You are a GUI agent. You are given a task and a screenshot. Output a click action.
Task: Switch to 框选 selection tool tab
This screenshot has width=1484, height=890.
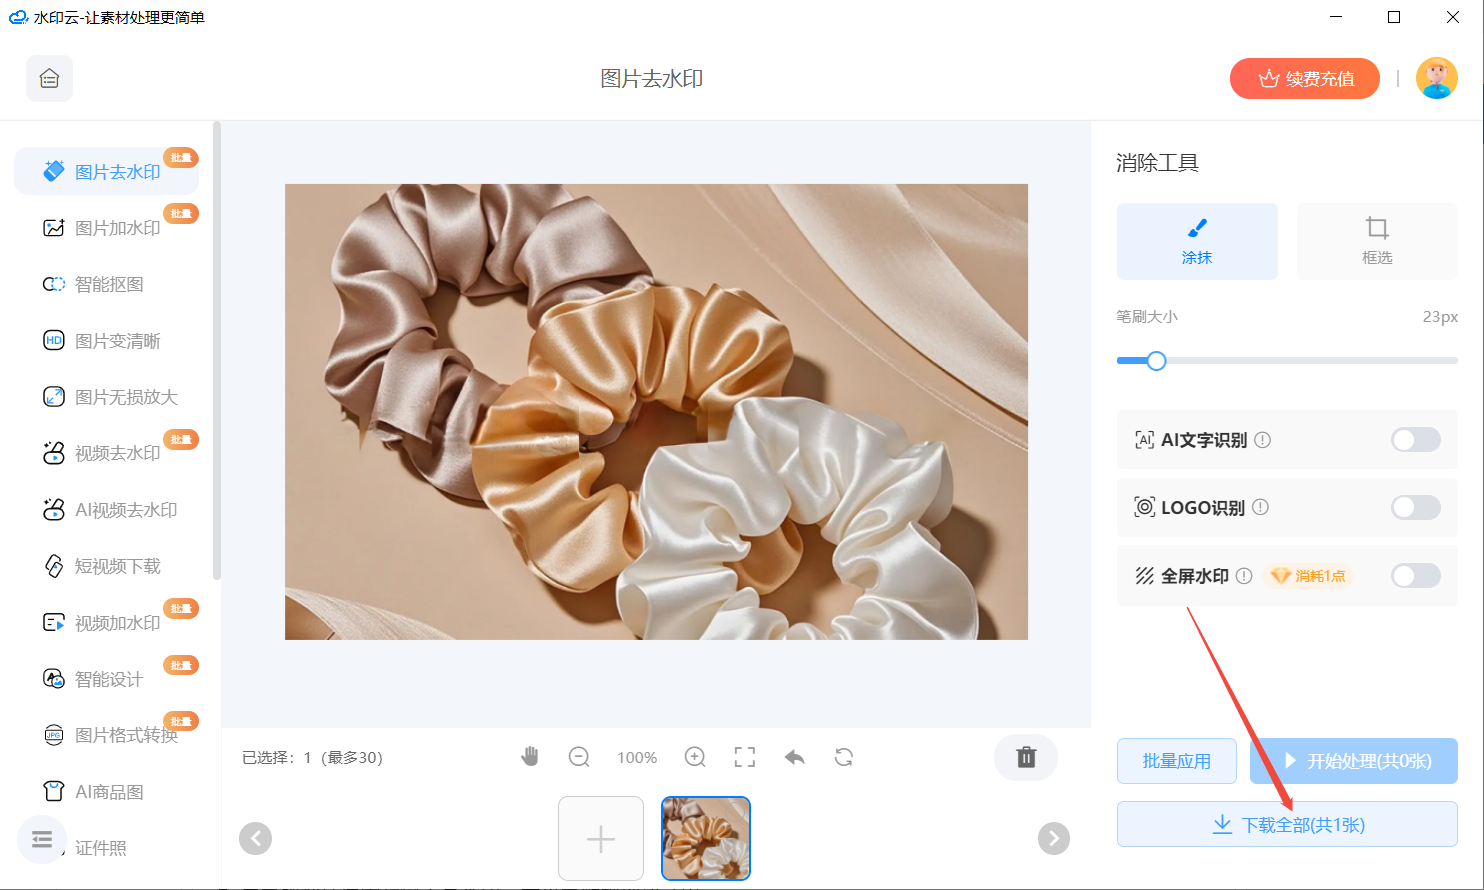[x=1376, y=241]
